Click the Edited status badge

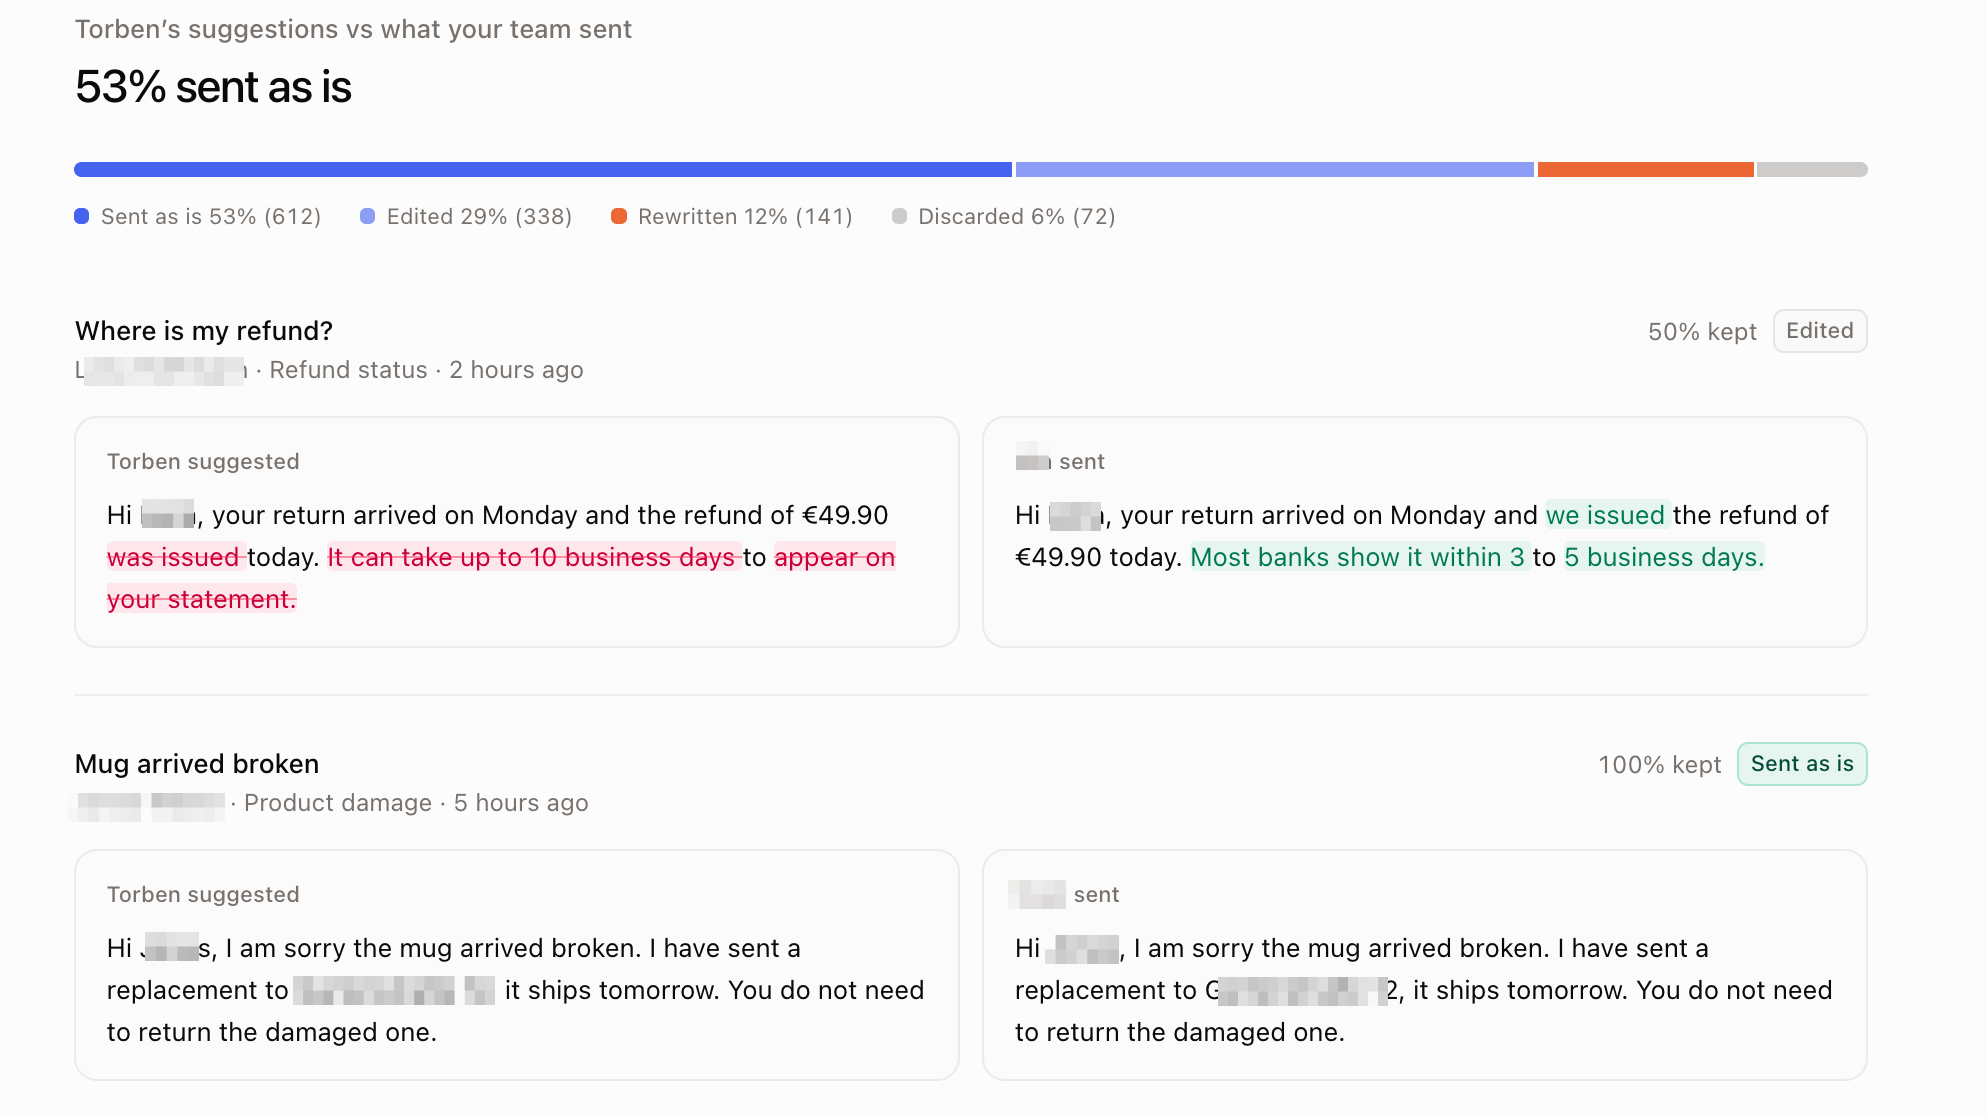[1820, 331]
